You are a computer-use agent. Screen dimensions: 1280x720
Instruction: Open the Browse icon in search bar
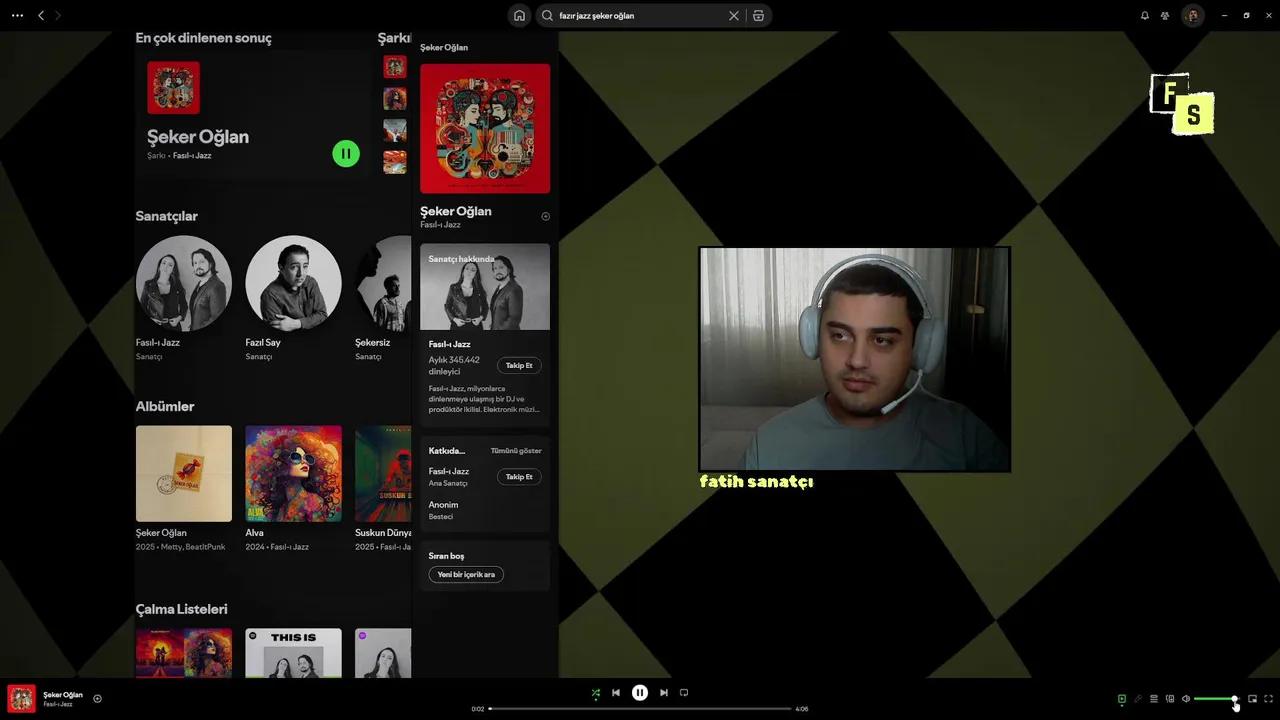pos(758,16)
